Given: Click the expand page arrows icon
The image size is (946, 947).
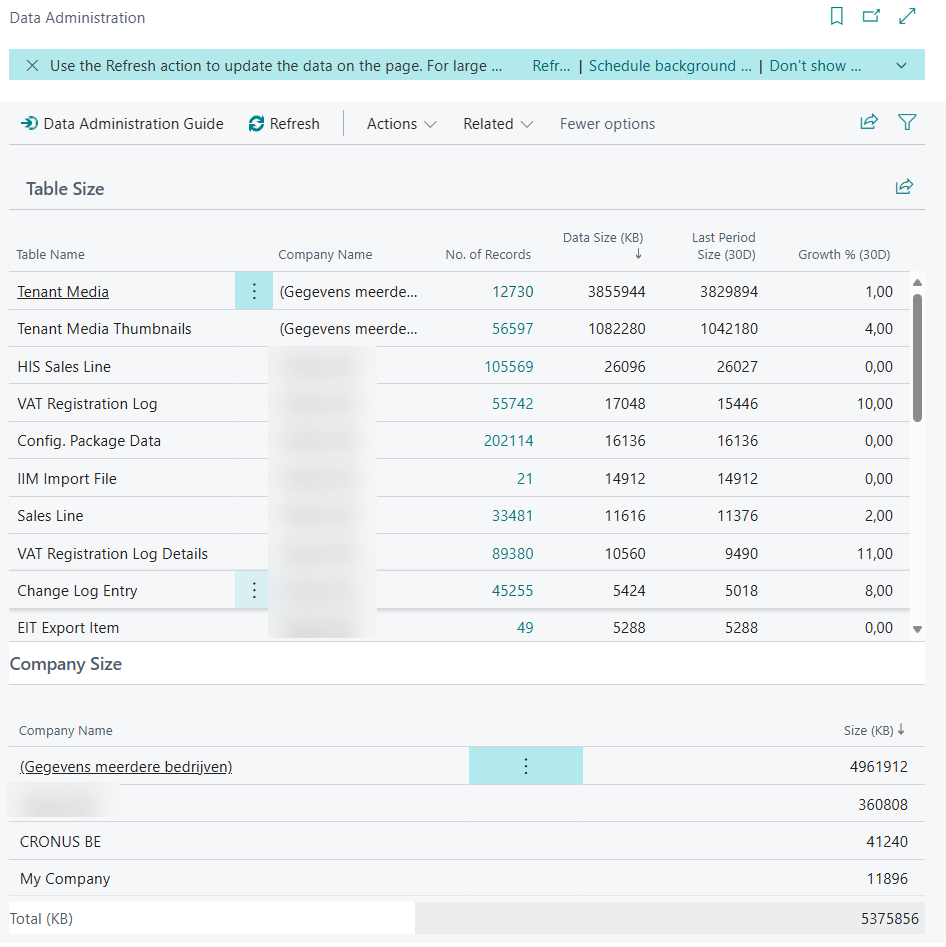Looking at the screenshot, I should pos(907,16).
